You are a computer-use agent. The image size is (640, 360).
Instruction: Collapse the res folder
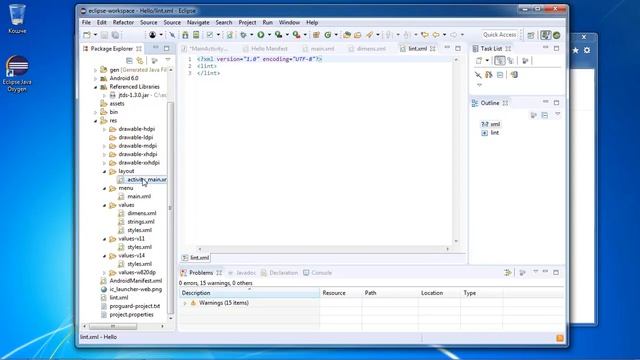click(x=96, y=121)
